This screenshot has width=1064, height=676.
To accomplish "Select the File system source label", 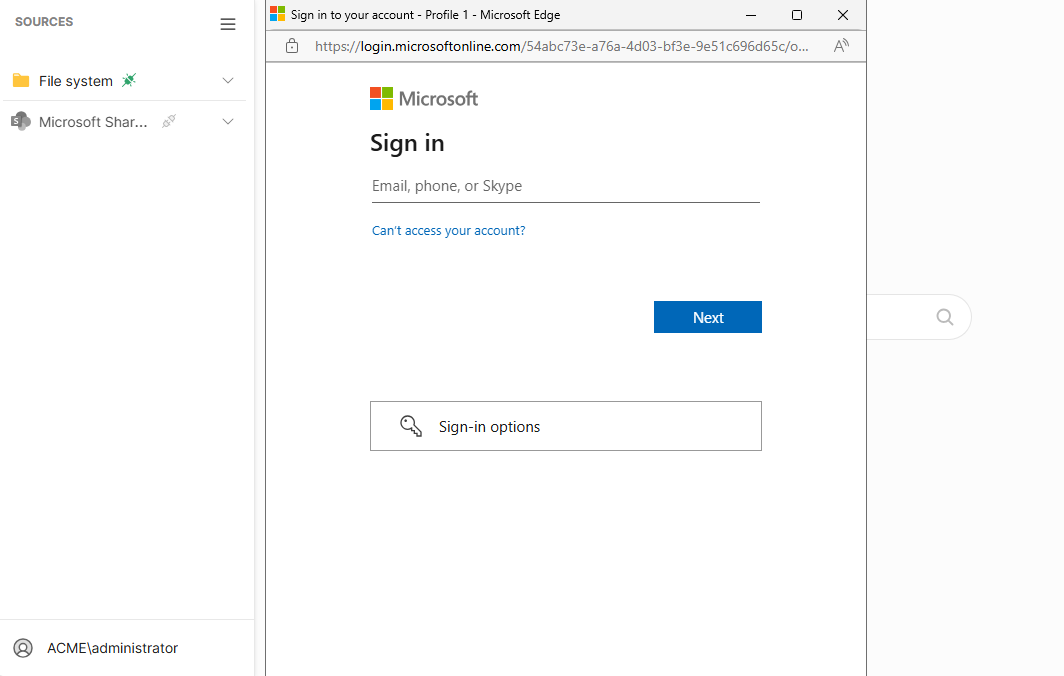I will [x=76, y=81].
